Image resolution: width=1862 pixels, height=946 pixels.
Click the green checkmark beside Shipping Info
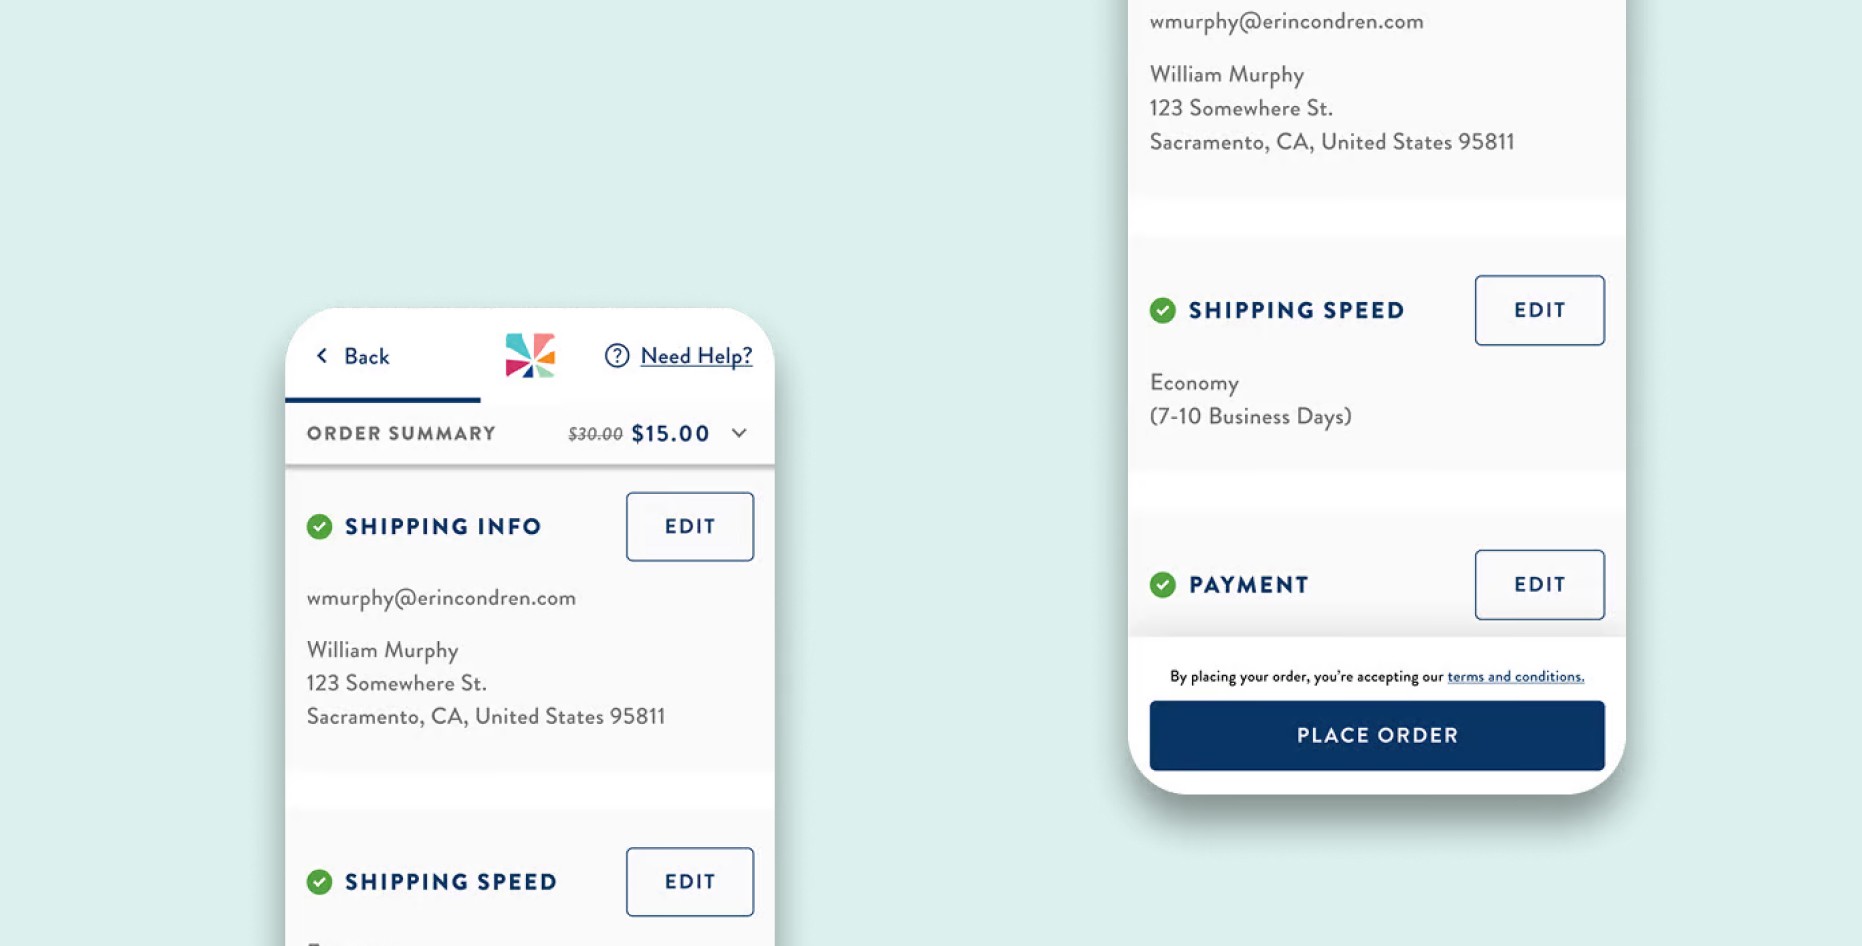[319, 526]
